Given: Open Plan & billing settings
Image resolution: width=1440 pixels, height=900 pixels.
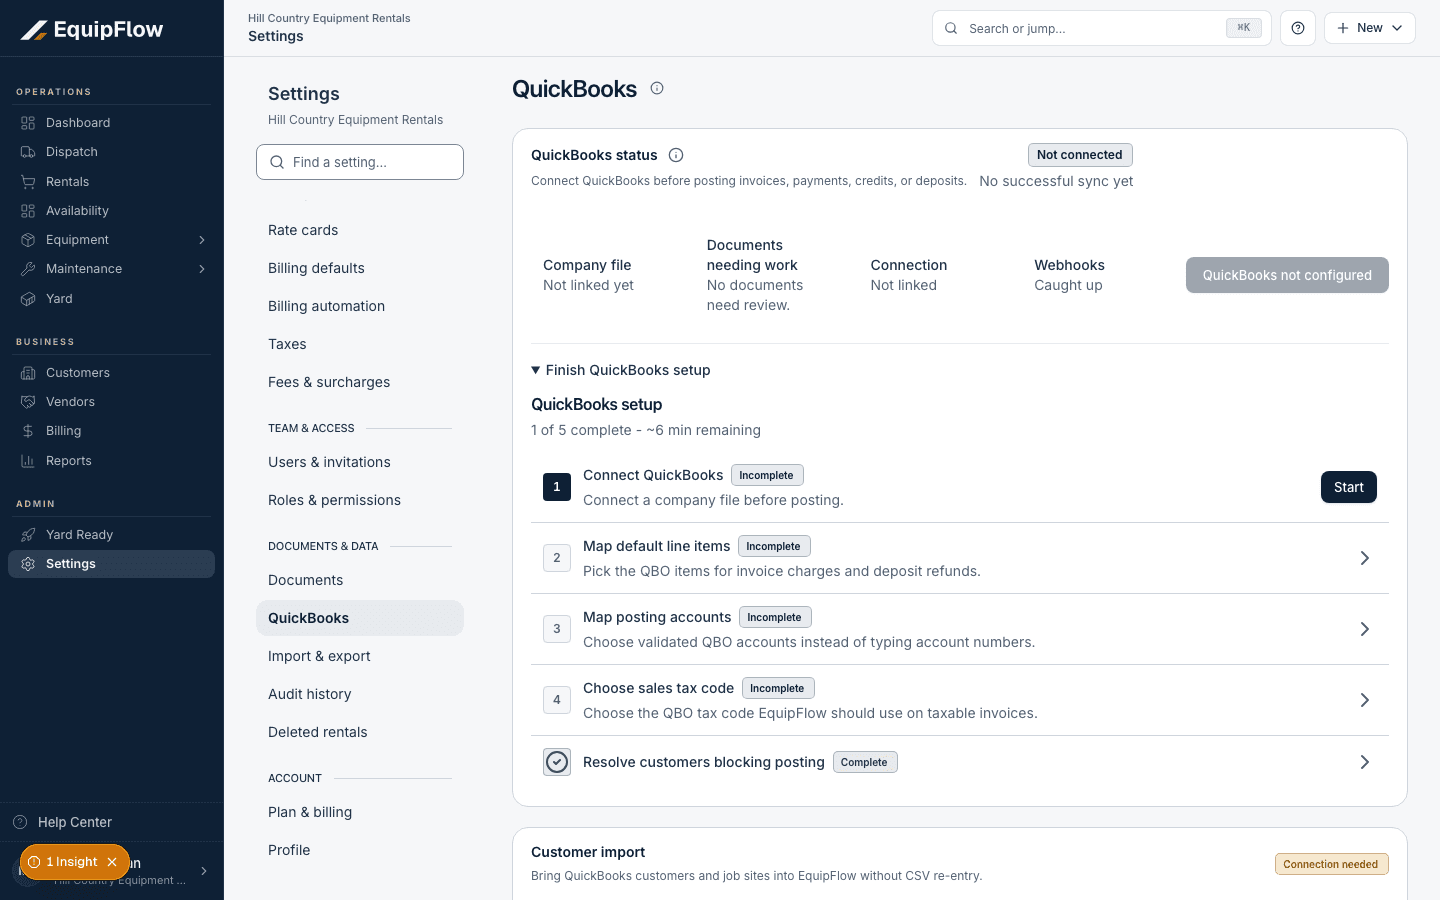Looking at the screenshot, I should [x=360, y=812].
